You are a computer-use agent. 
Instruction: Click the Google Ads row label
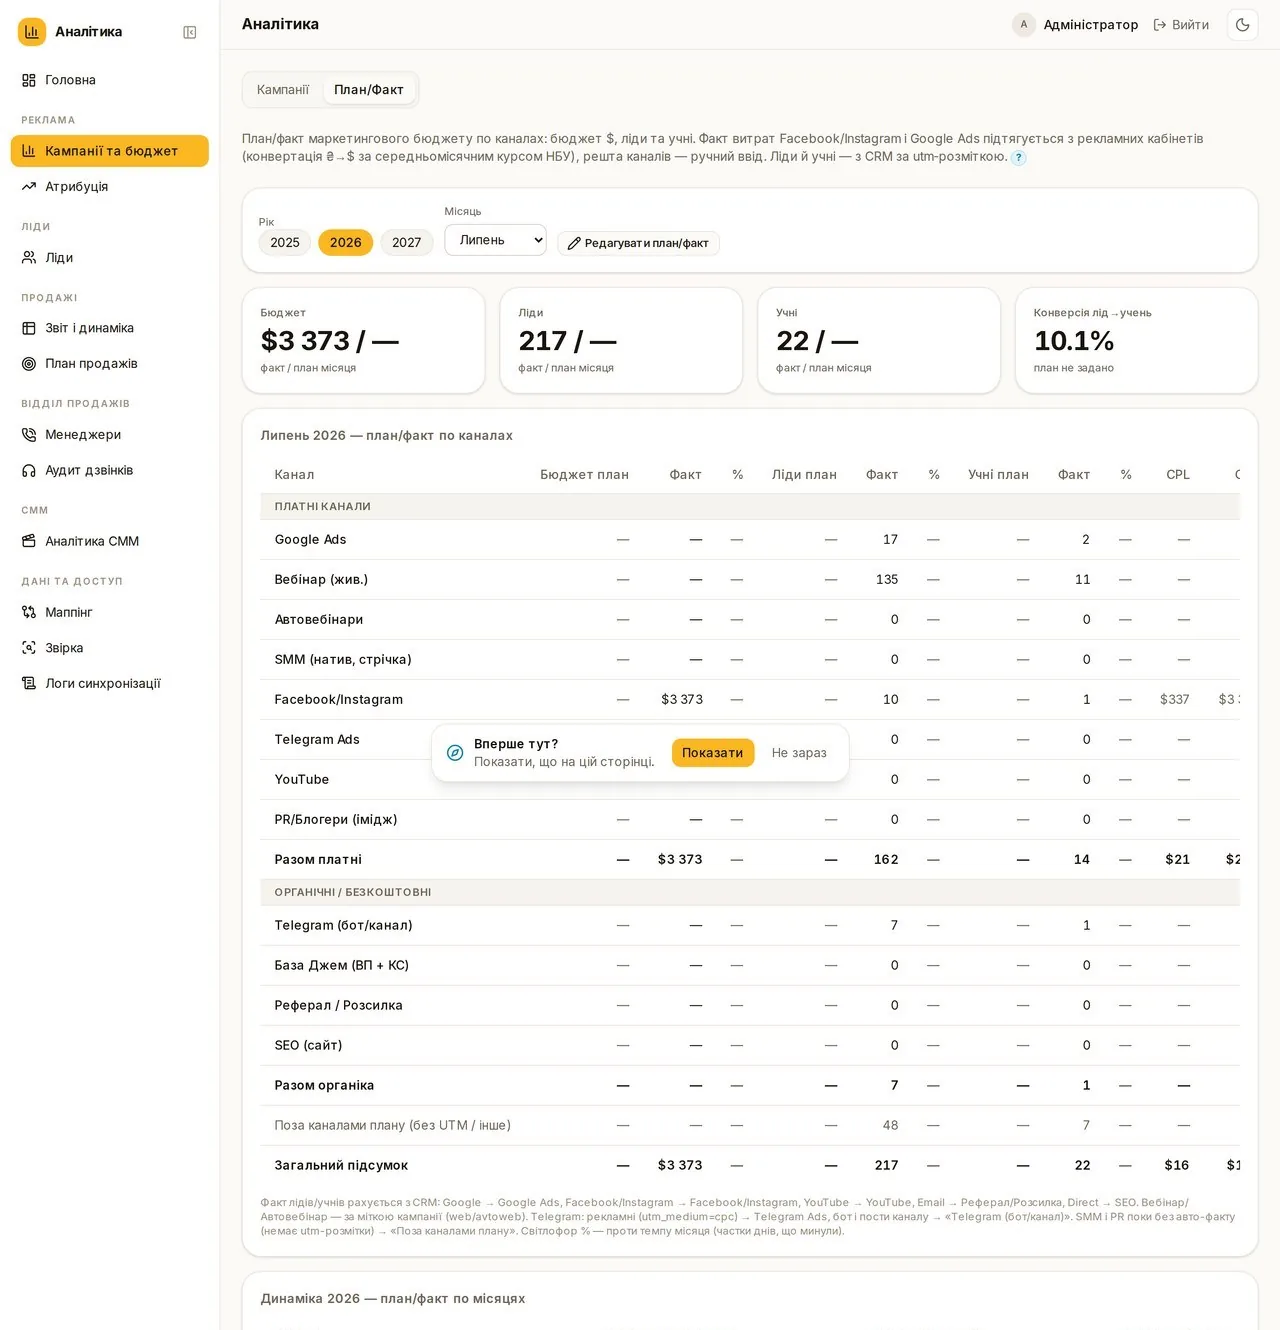coord(310,540)
